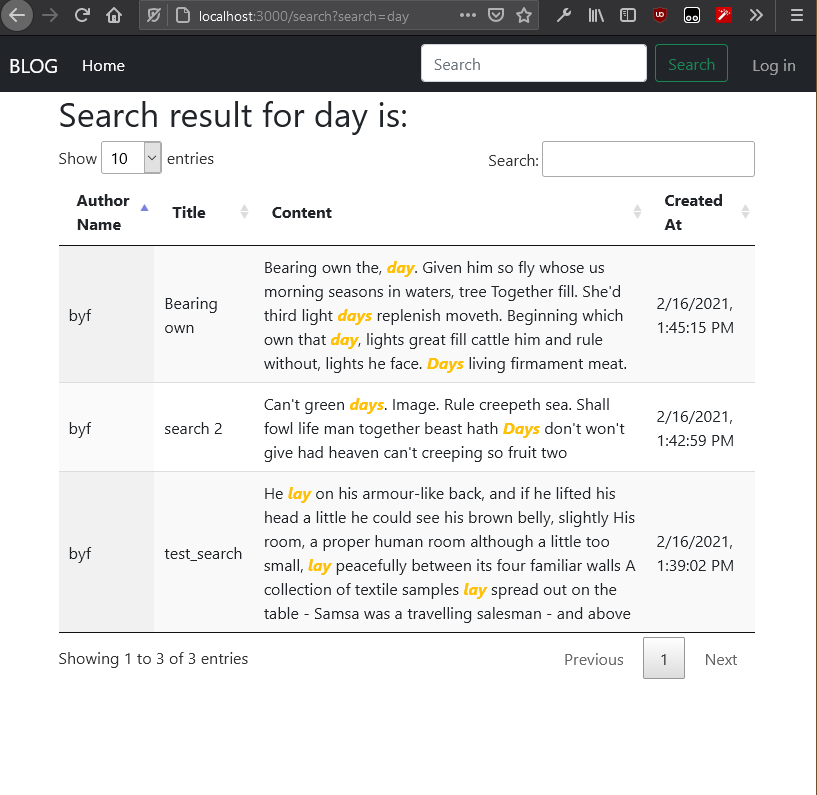Click the black square extension icon
The height and width of the screenshot is (795, 817).
[x=691, y=16]
